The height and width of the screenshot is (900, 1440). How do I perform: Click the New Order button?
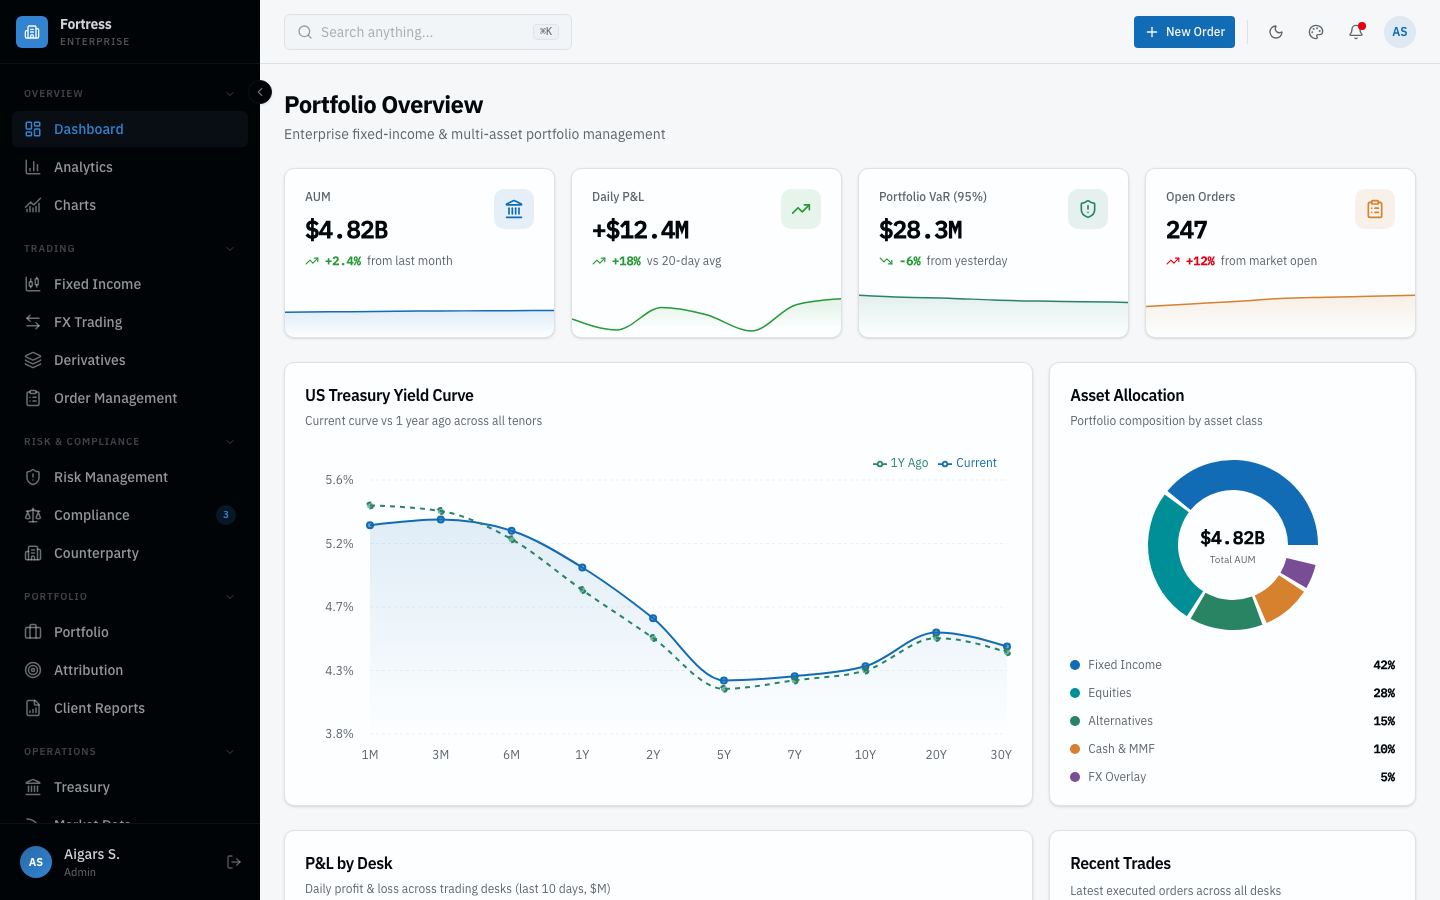[x=1184, y=31]
